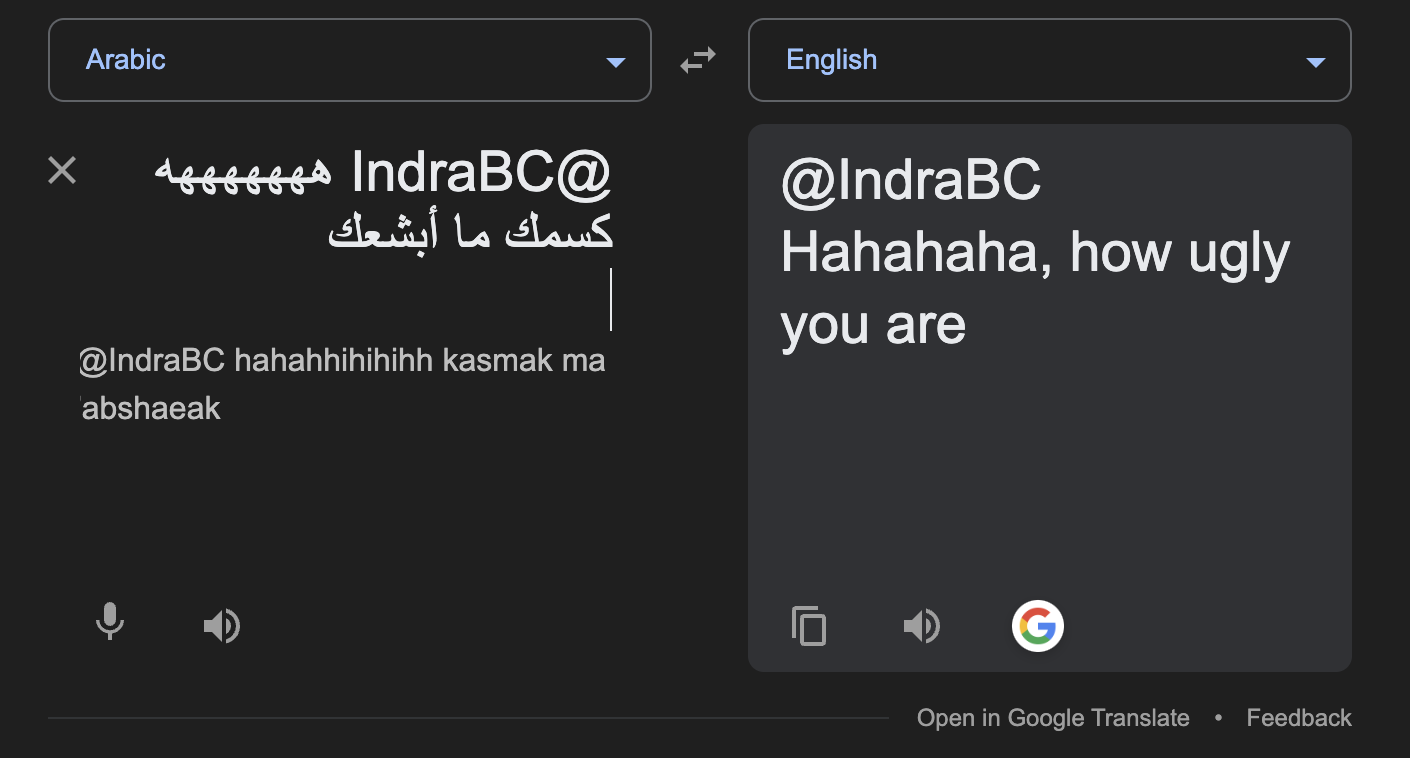Click the @IndraBC mention in translation

click(x=911, y=181)
